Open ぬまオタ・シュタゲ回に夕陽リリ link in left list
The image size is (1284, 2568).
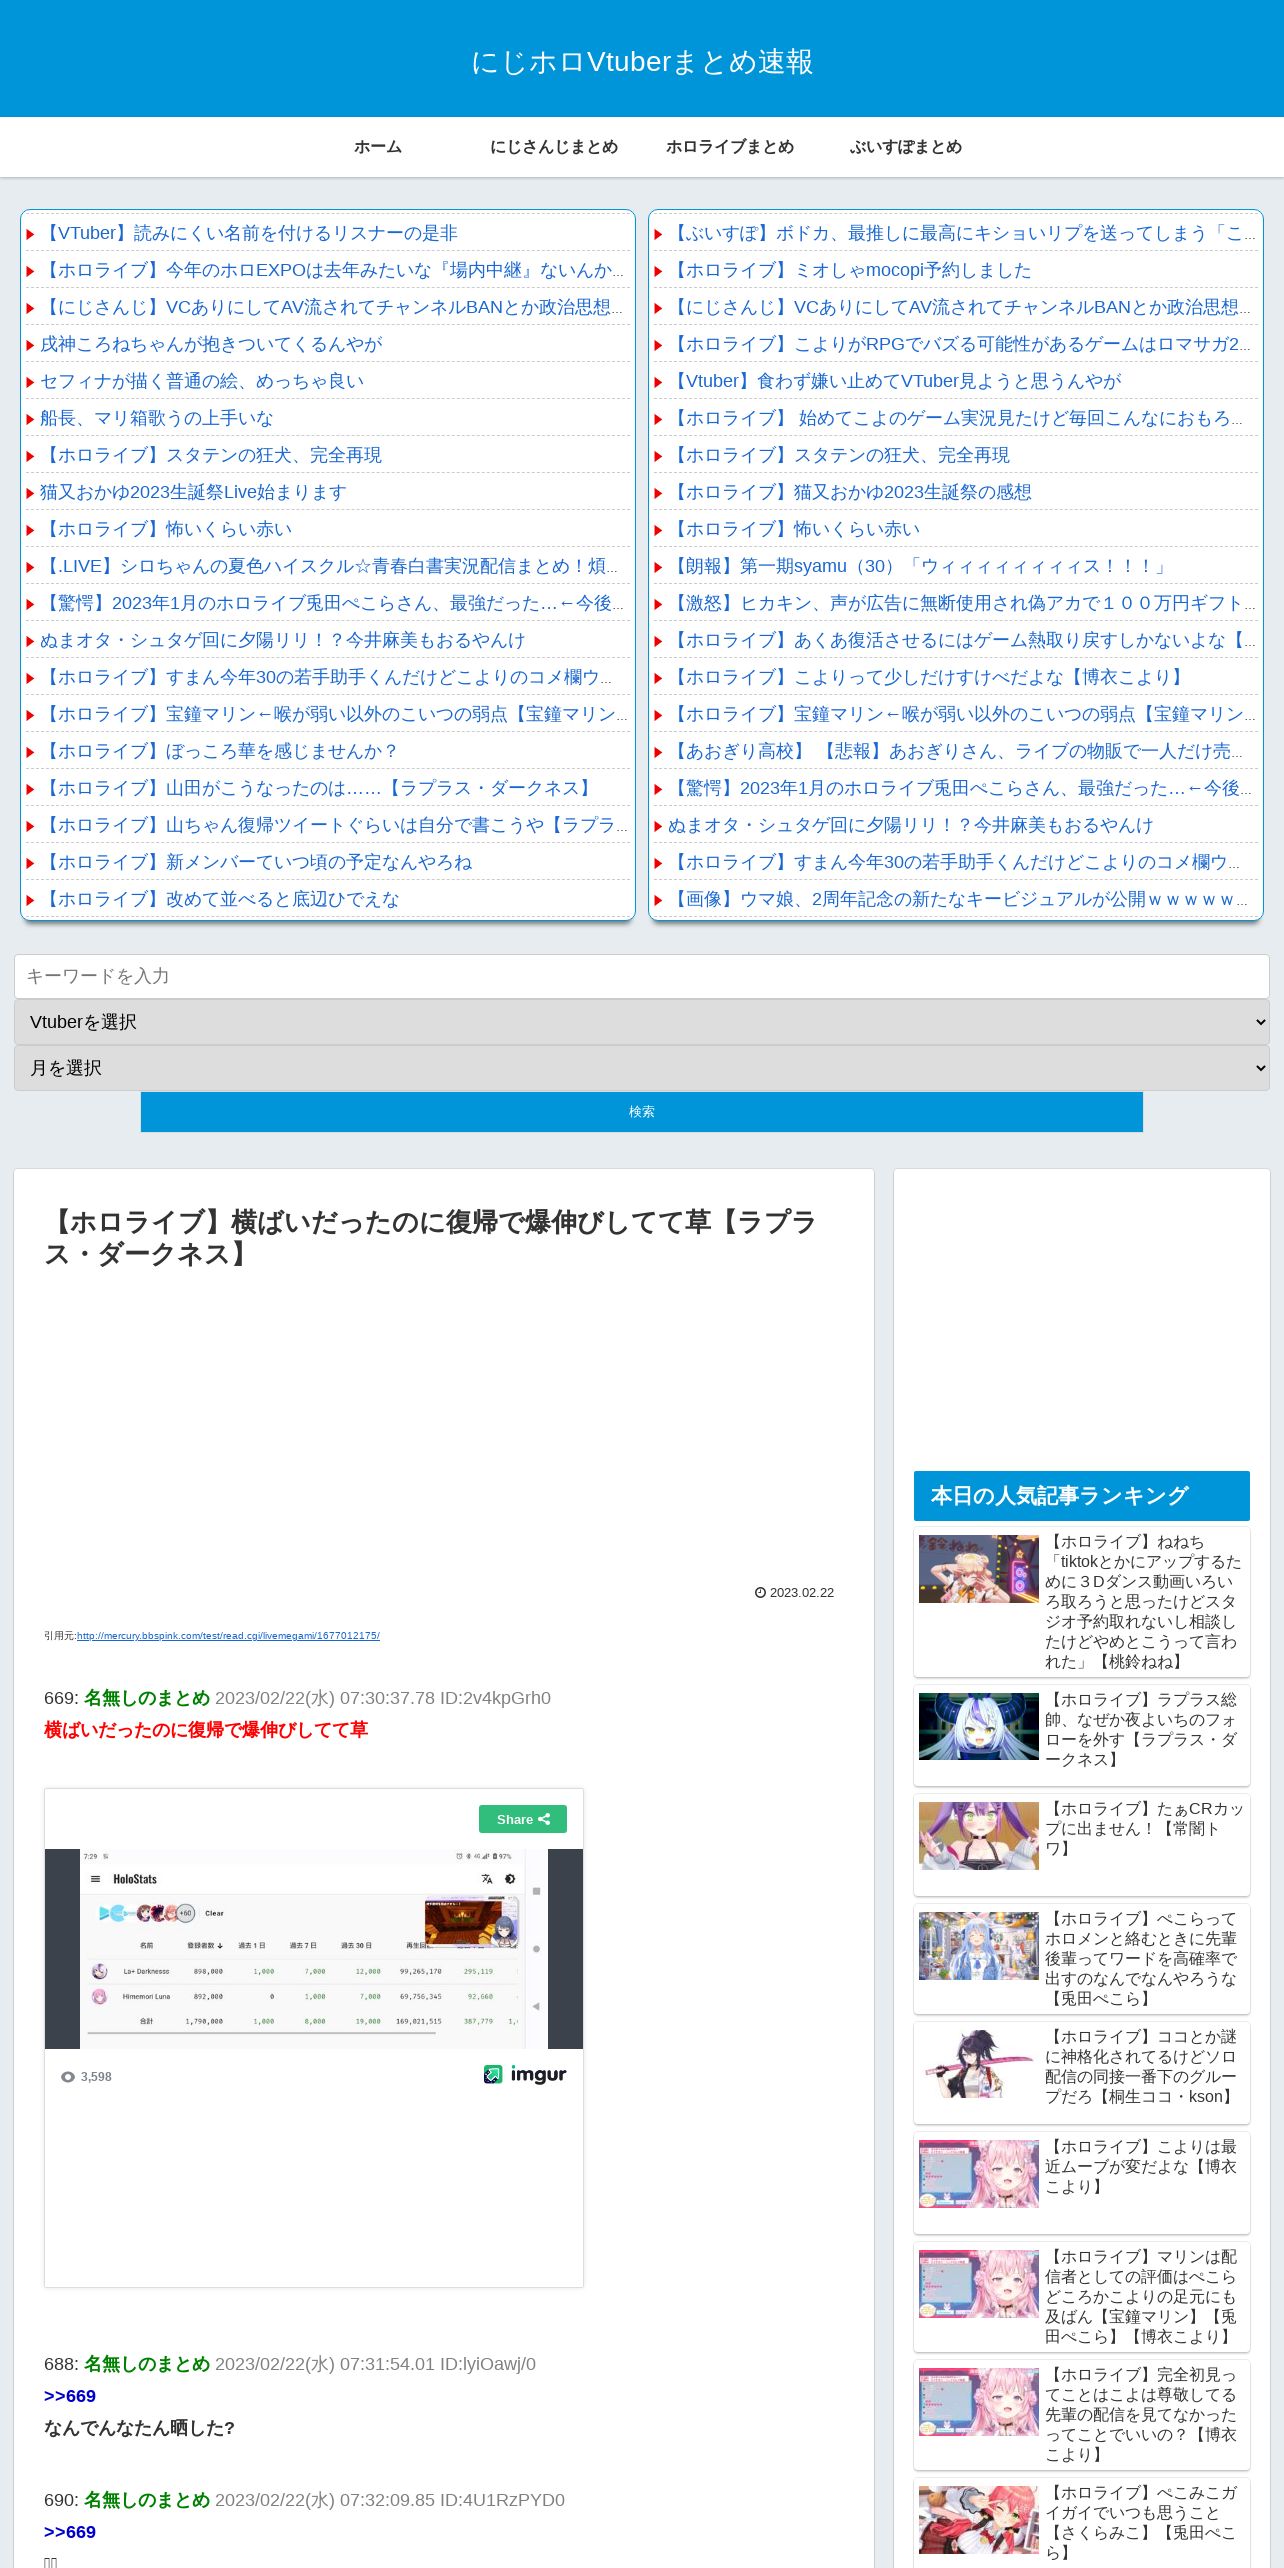(282, 640)
